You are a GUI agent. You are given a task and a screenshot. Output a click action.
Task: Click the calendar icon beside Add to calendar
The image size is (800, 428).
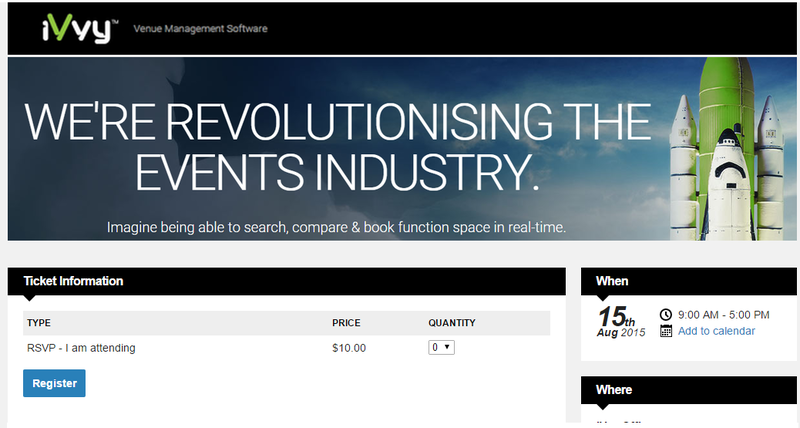[667, 331]
